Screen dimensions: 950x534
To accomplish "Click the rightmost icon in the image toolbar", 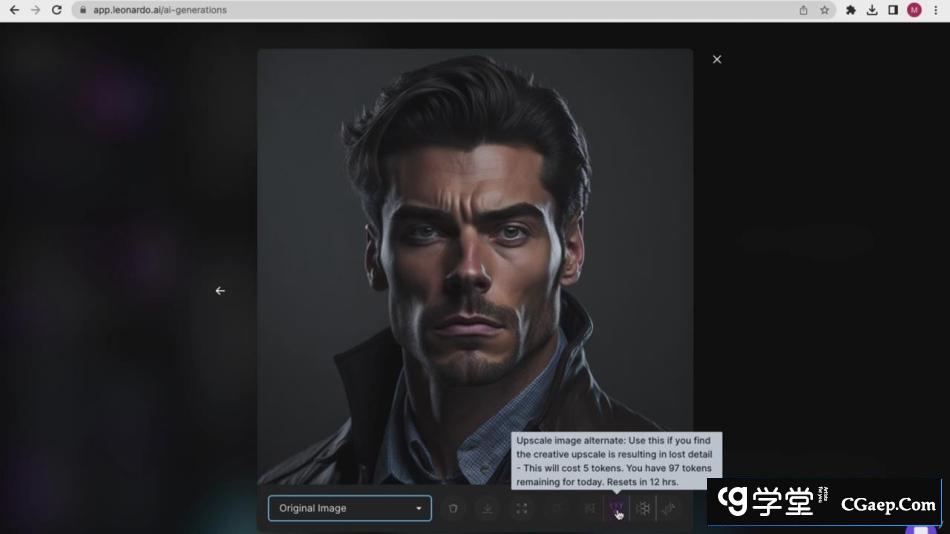I will [669, 509].
